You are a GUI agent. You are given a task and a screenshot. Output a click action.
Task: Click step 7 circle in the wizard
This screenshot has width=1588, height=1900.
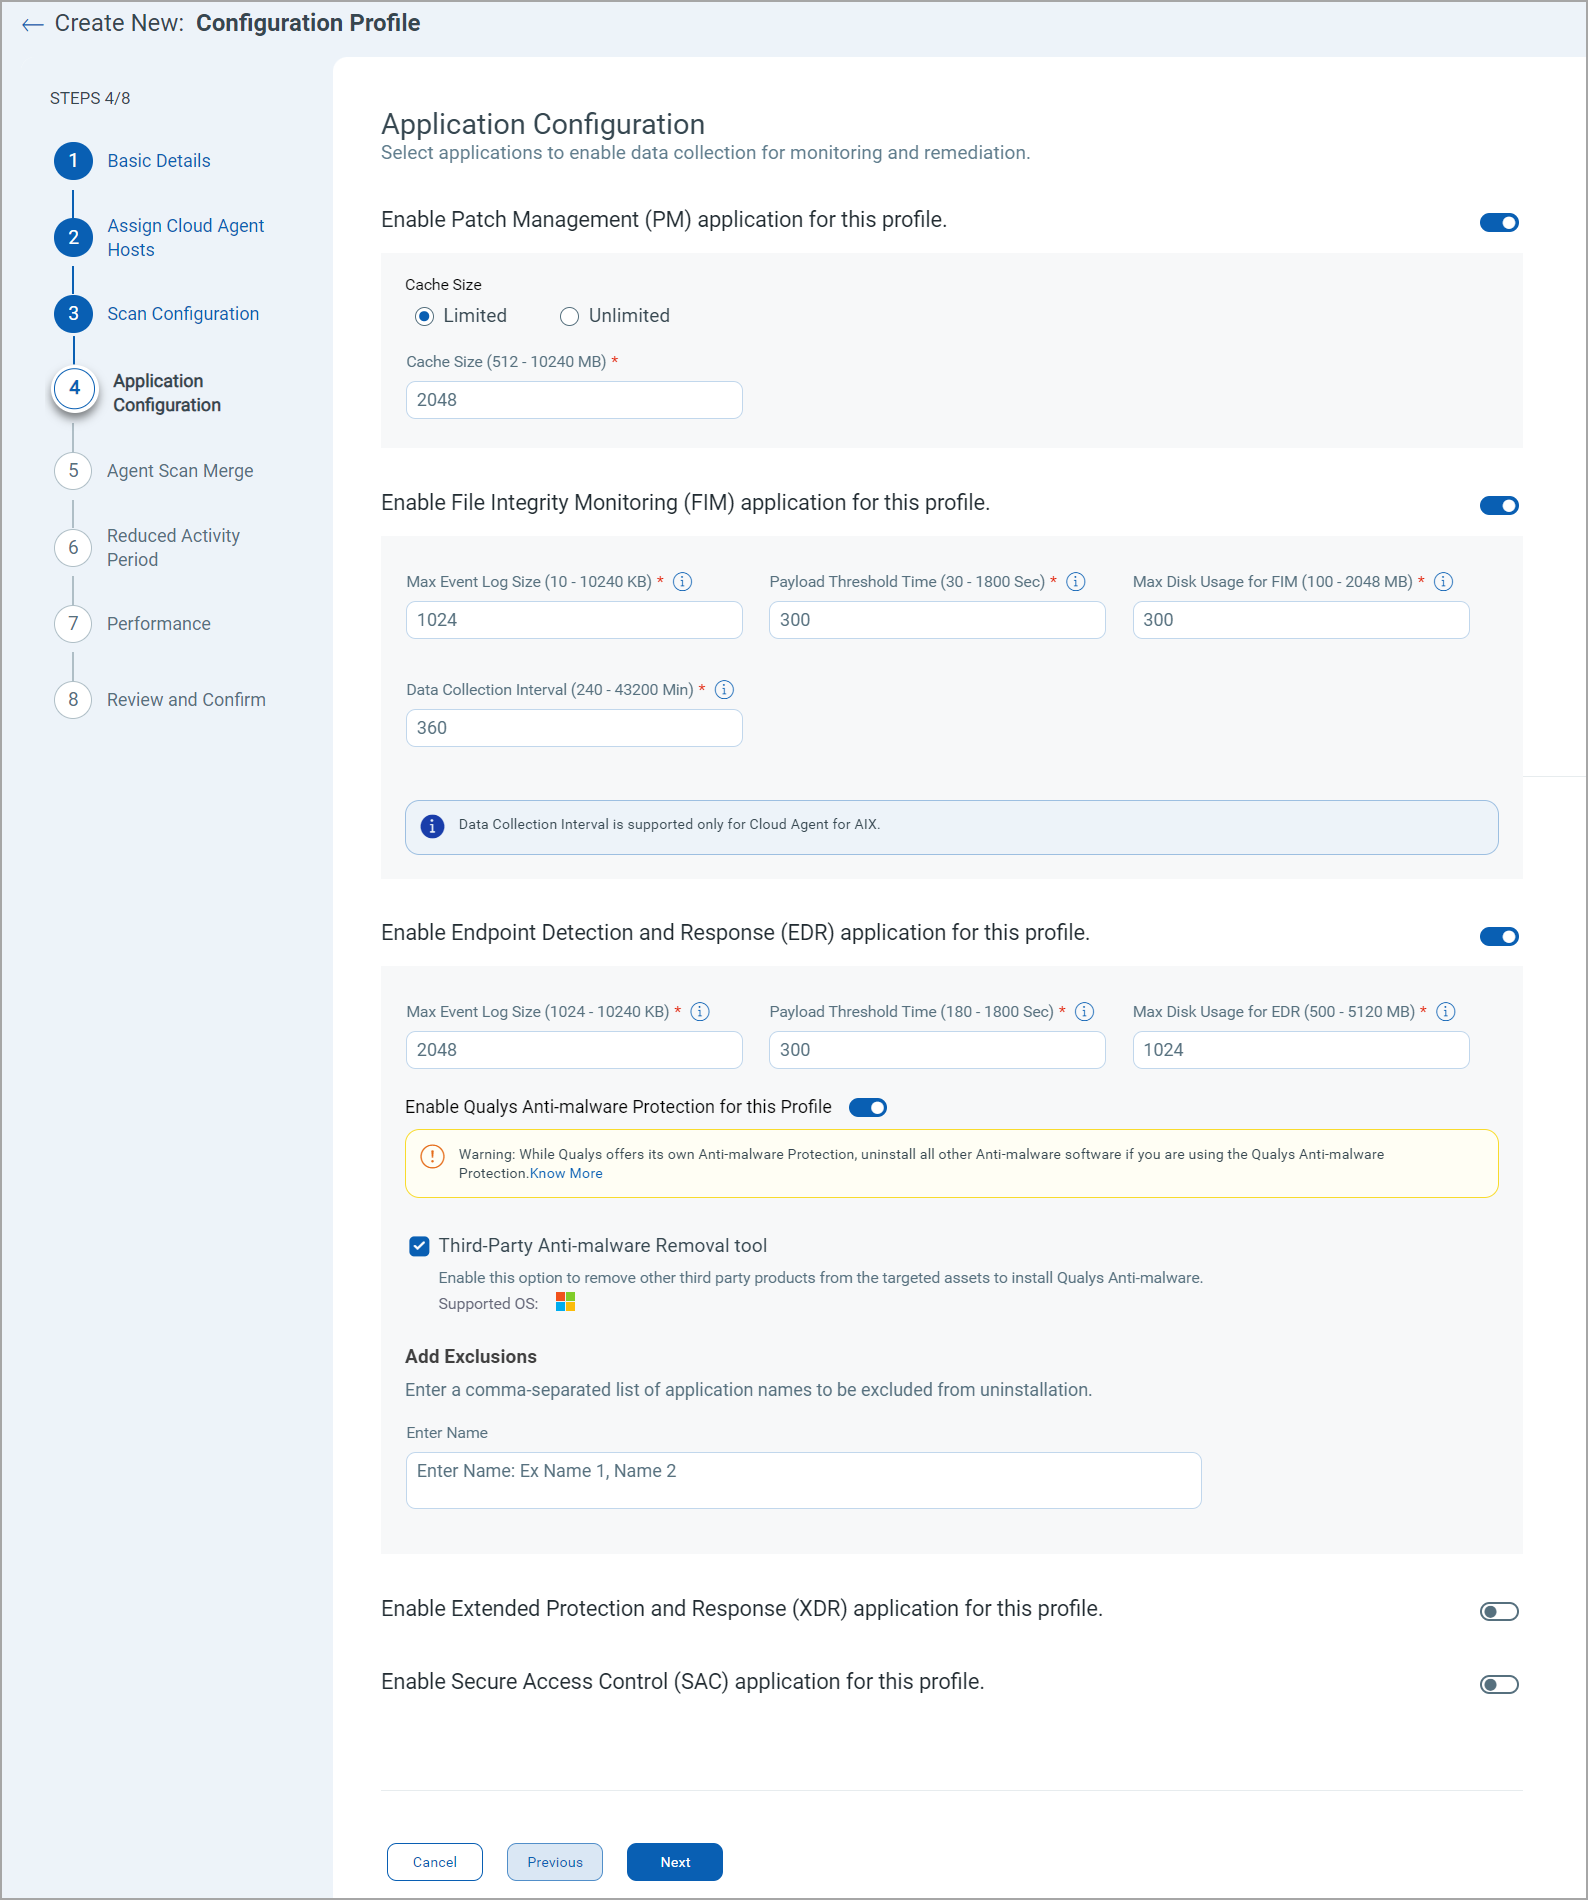click(x=73, y=624)
